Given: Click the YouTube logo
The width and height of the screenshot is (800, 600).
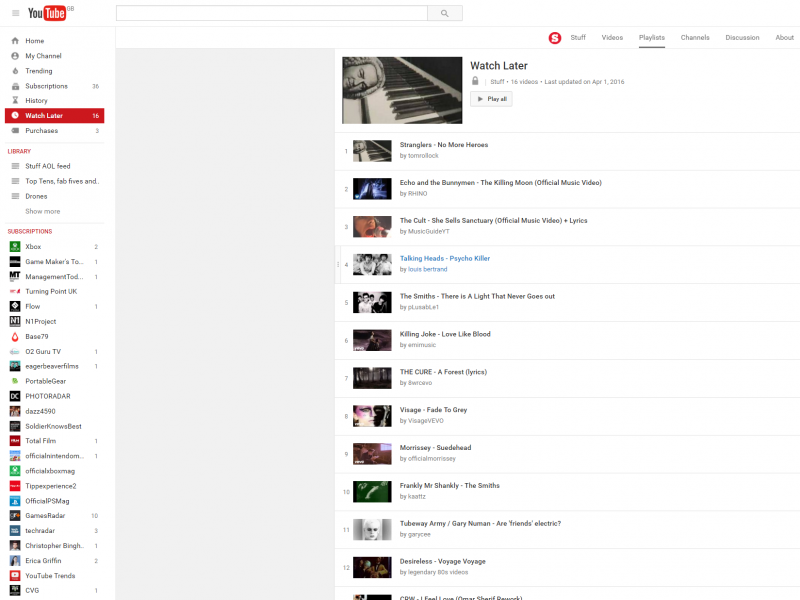Looking at the screenshot, I should (x=47, y=13).
